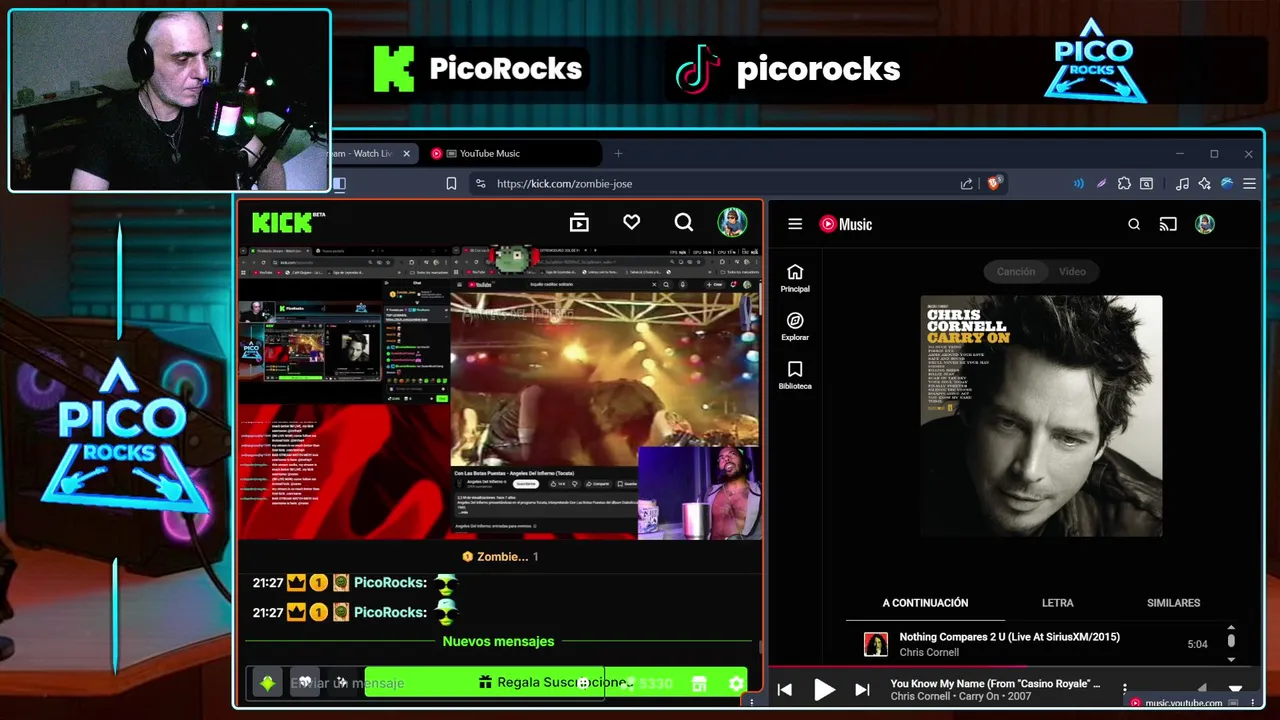Open the Kick following heart icon

631,222
